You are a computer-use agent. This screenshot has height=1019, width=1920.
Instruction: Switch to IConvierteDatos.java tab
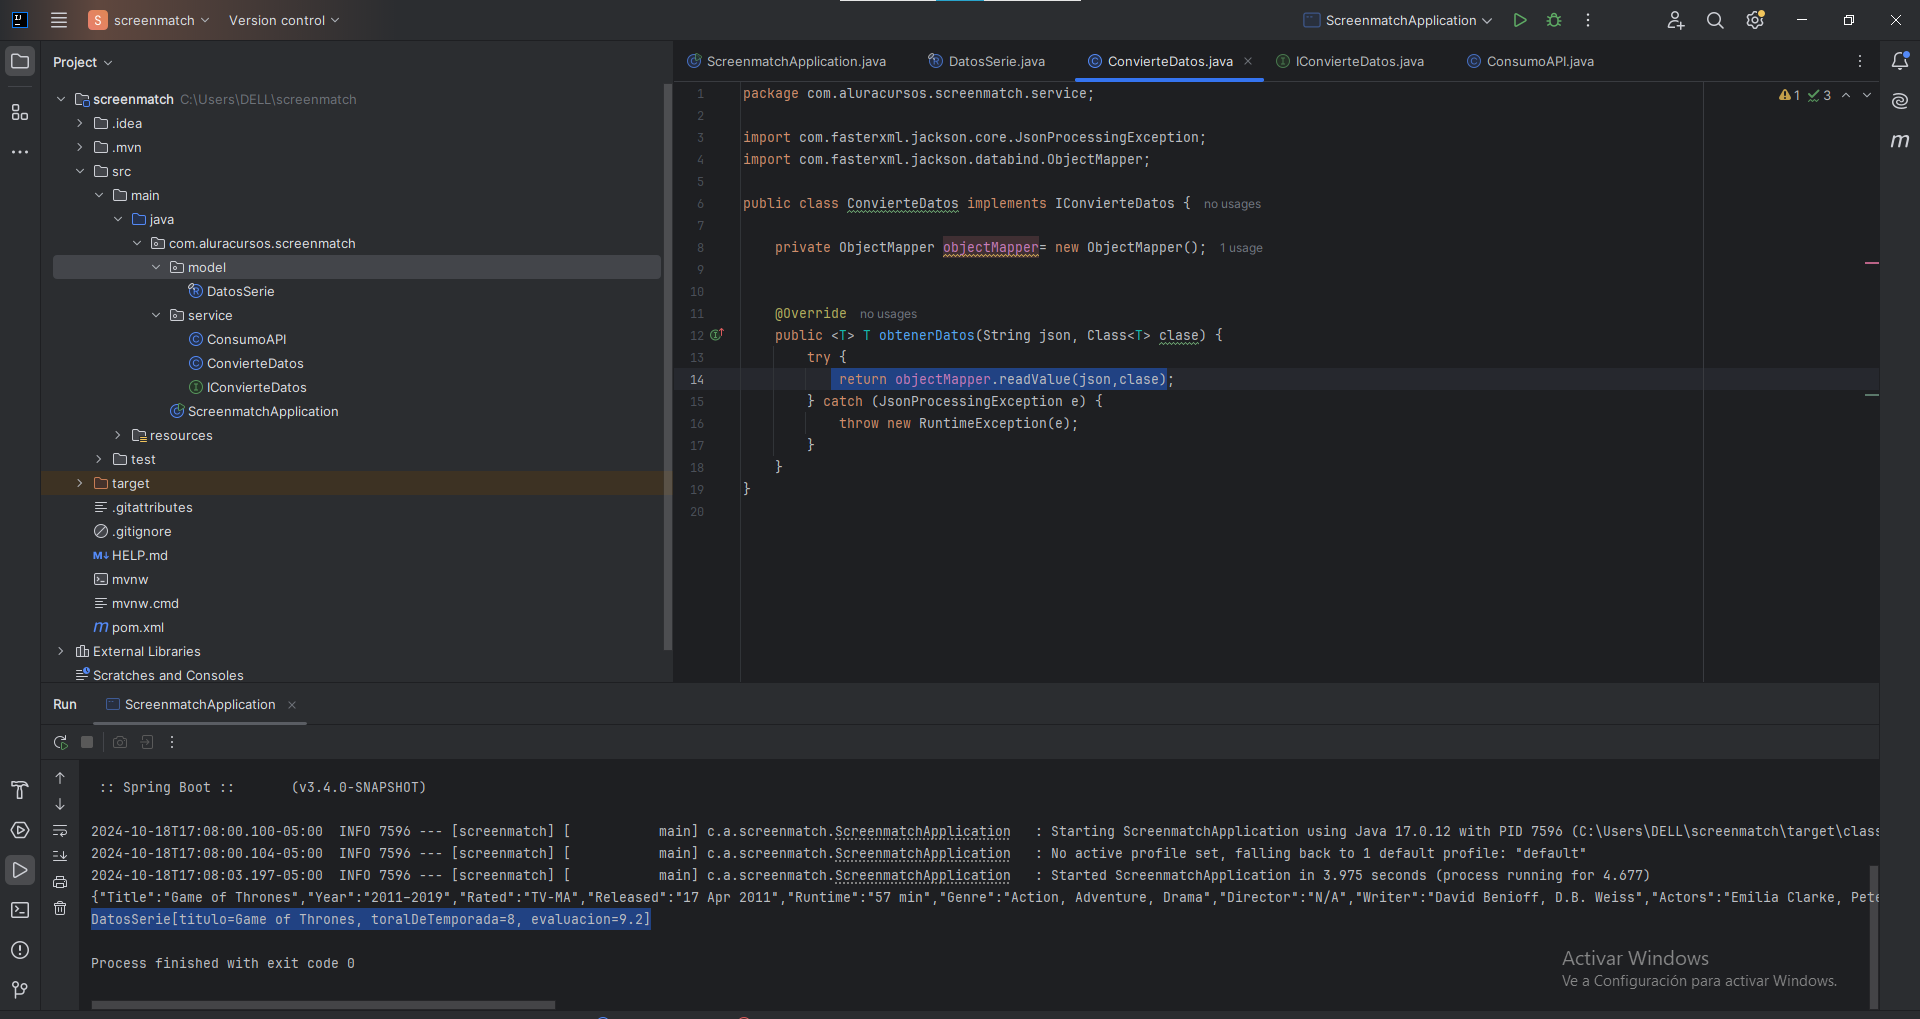tap(1350, 61)
